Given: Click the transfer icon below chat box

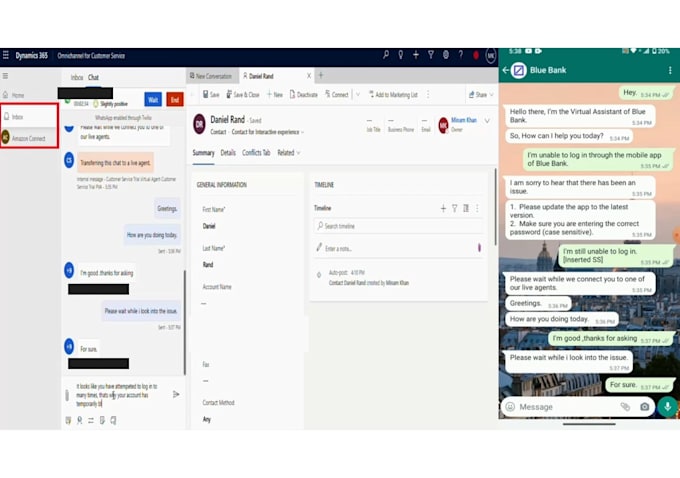Looking at the screenshot, I should coord(91,420).
